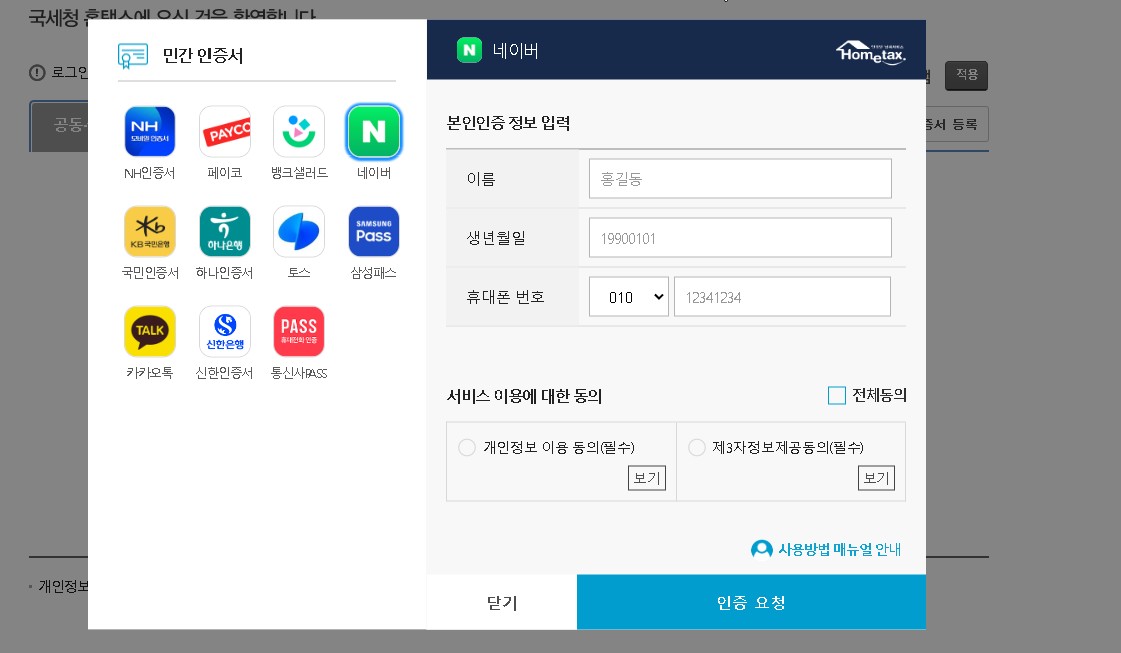Click 보기 next to 개인정보 이용 동의

coord(646,478)
